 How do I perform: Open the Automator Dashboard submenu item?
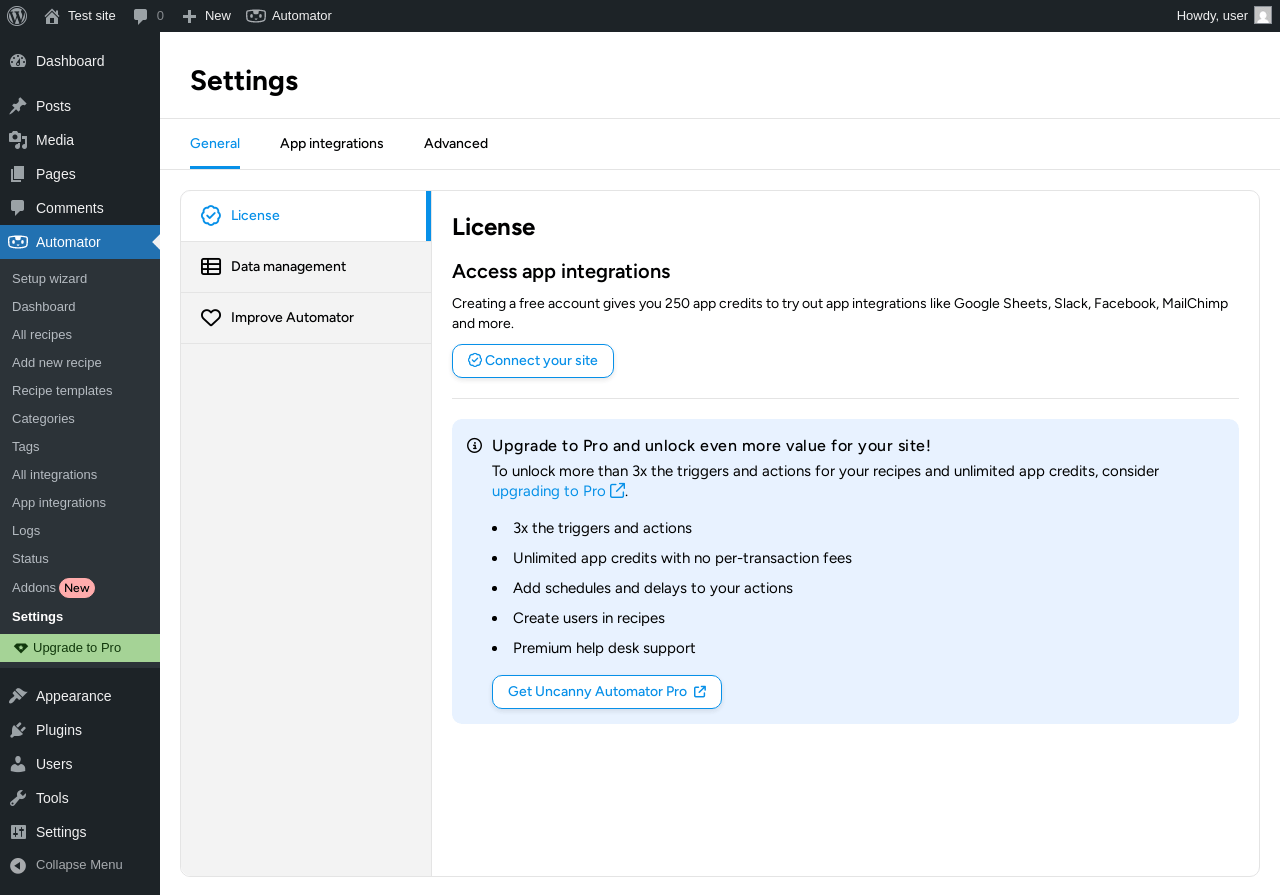[x=80, y=307]
